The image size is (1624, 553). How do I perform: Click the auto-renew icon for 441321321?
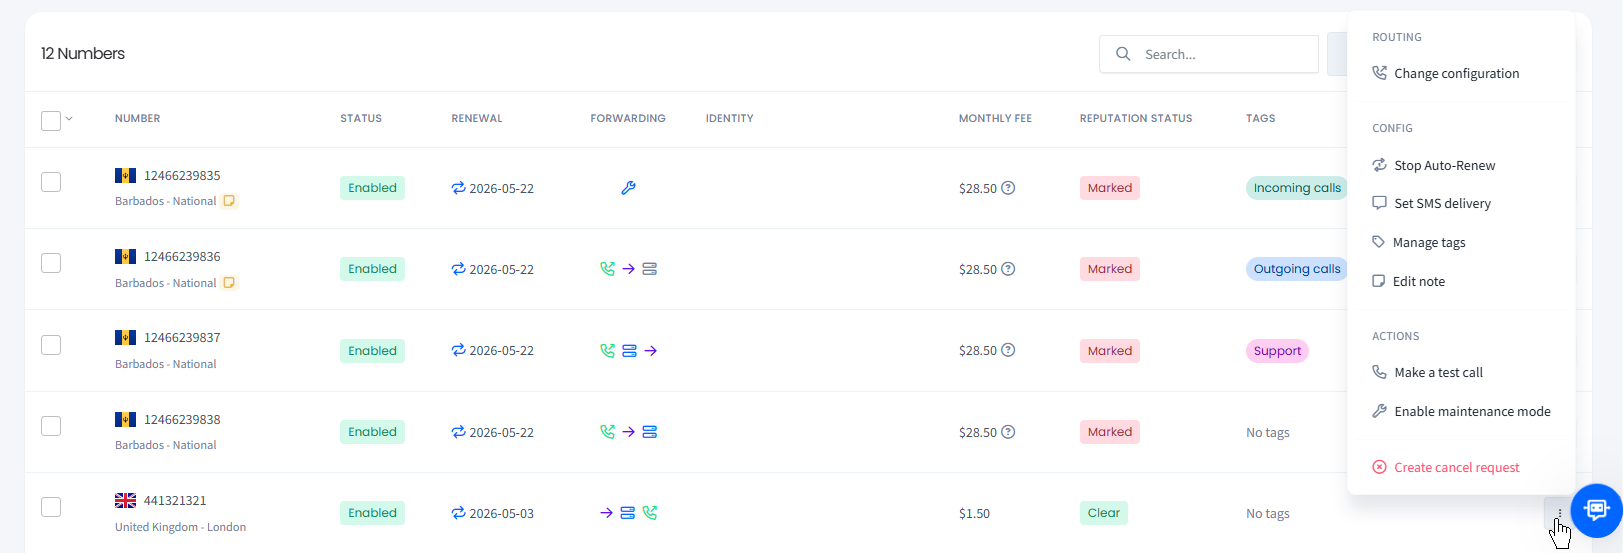pos(458,513)
